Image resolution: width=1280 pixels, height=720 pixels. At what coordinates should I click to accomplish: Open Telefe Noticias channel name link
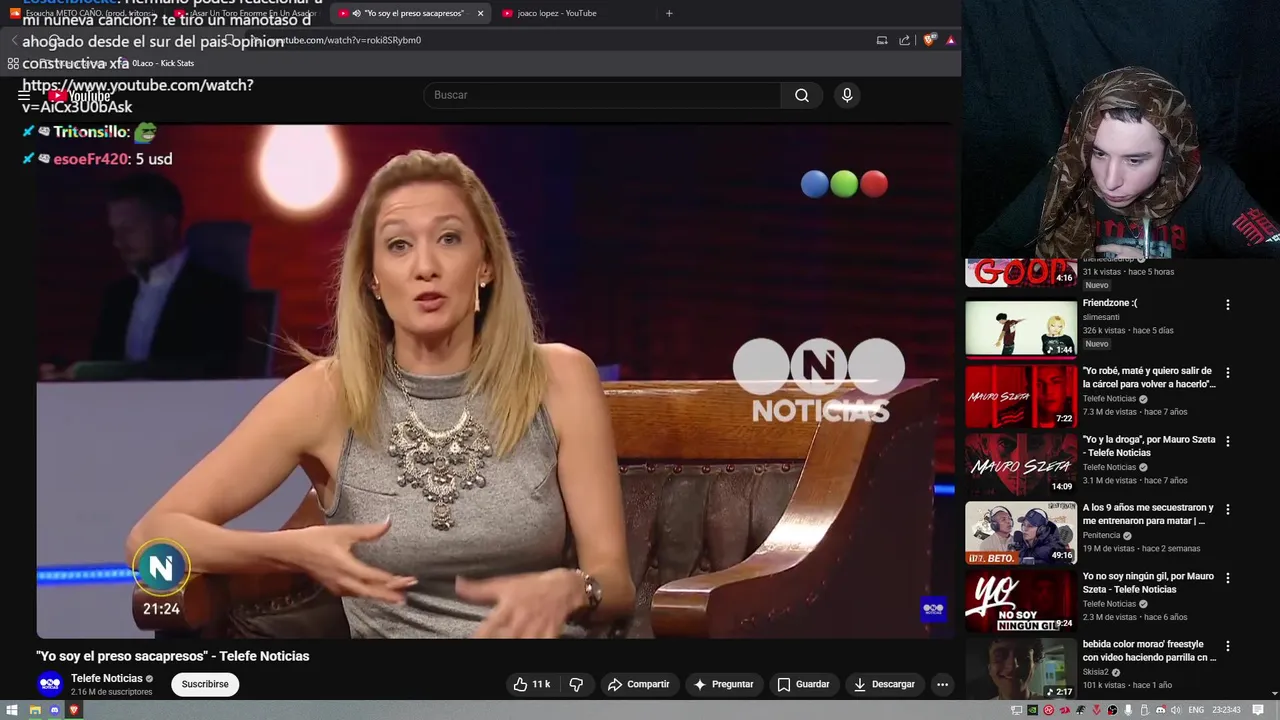(107, 678)
